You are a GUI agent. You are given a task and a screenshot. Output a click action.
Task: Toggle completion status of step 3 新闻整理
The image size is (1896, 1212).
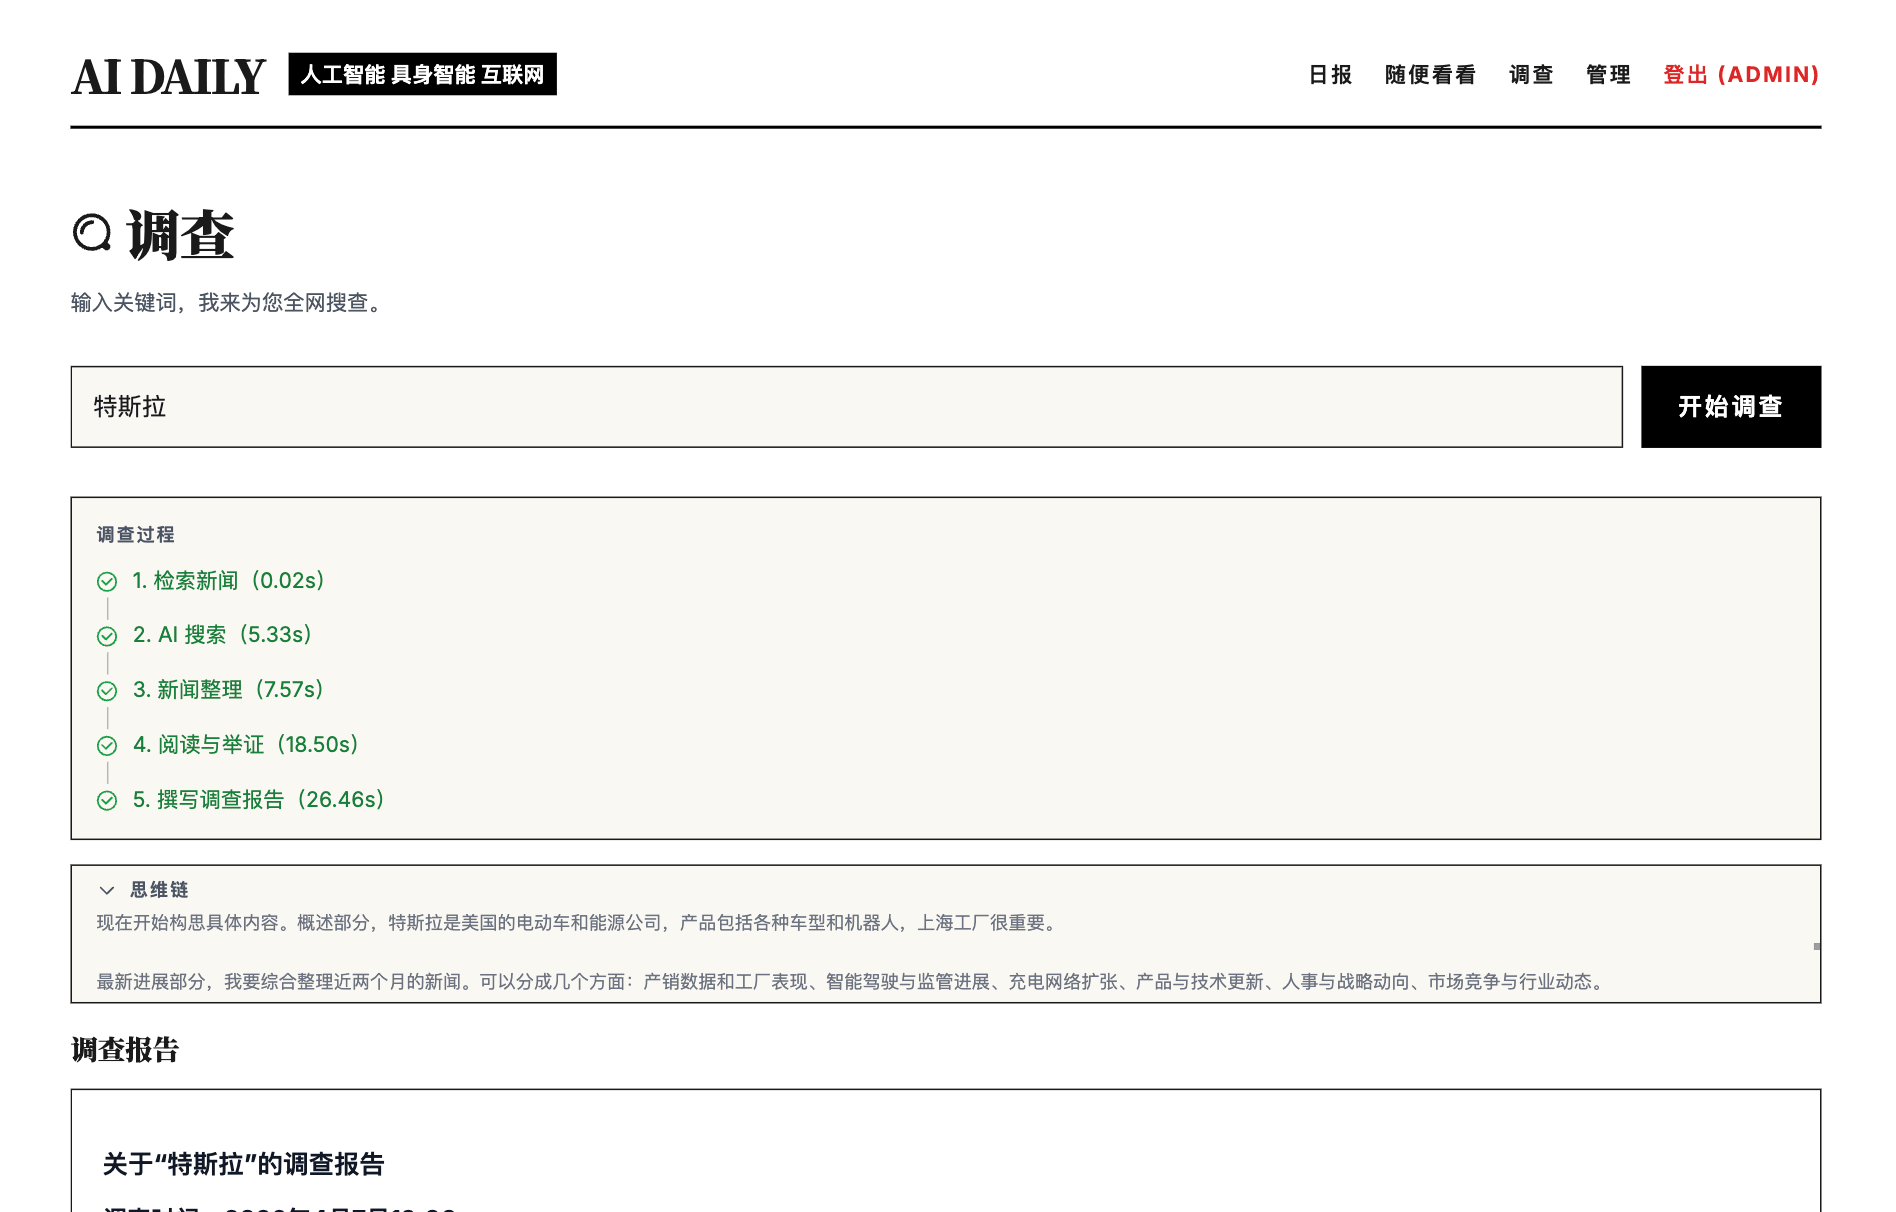(x=106, y=690)
